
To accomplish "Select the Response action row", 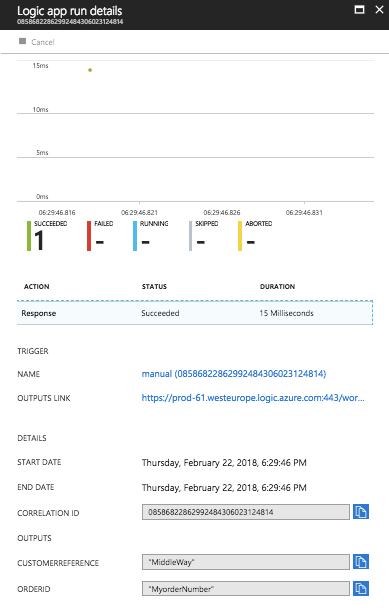I will coord(195,313).
